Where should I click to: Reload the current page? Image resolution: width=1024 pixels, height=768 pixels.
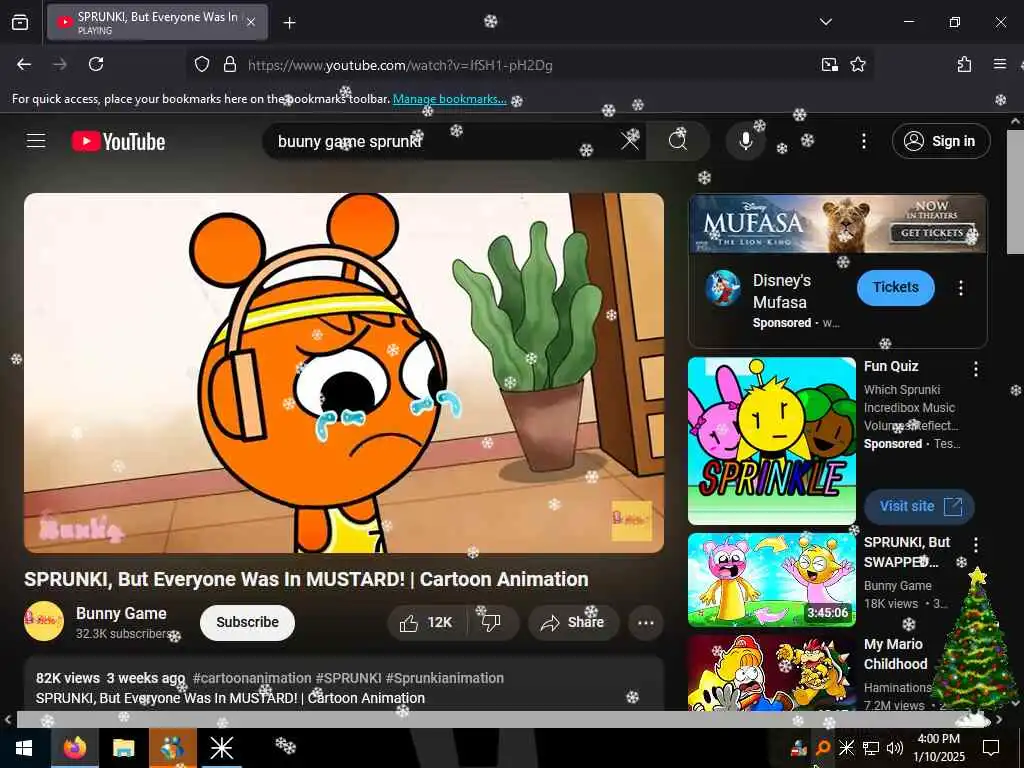(x=96, y=64)
